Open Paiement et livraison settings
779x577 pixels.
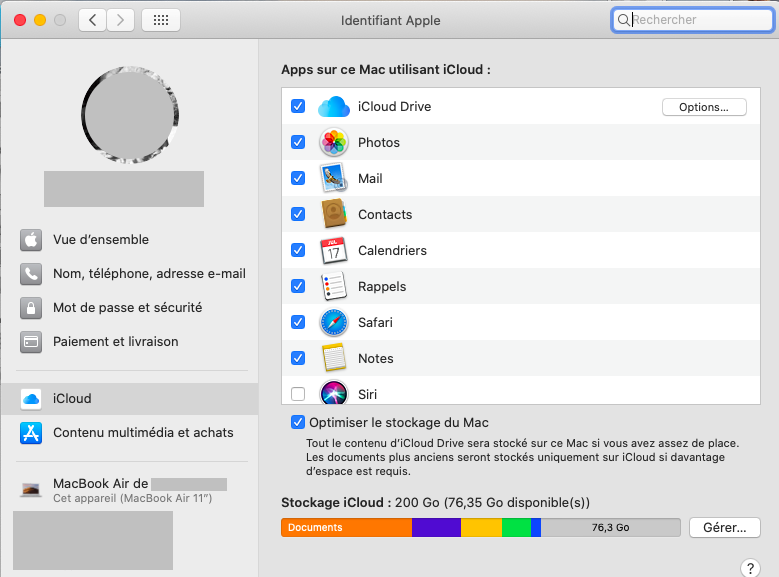pyautogui.click(x=115, y=342)
